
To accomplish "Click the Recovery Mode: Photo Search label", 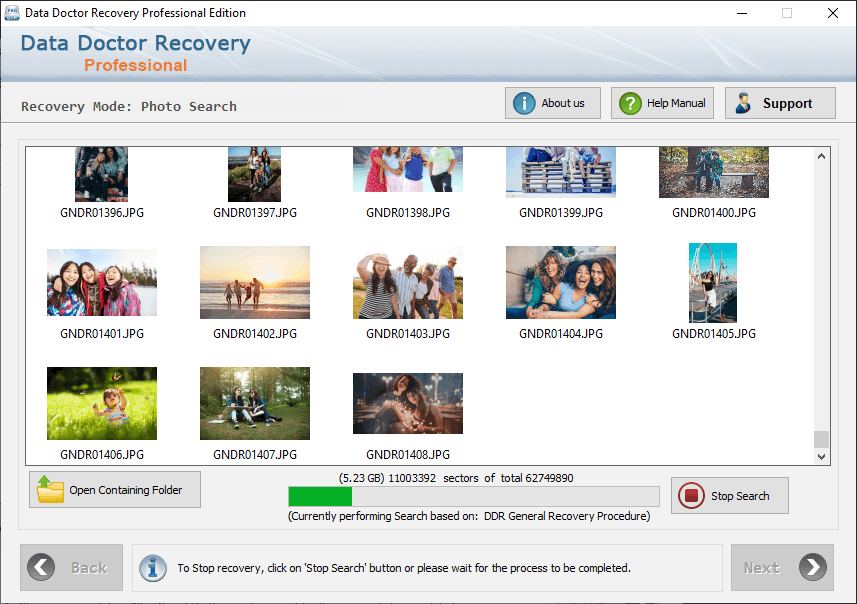I will [x=129, y=107].
